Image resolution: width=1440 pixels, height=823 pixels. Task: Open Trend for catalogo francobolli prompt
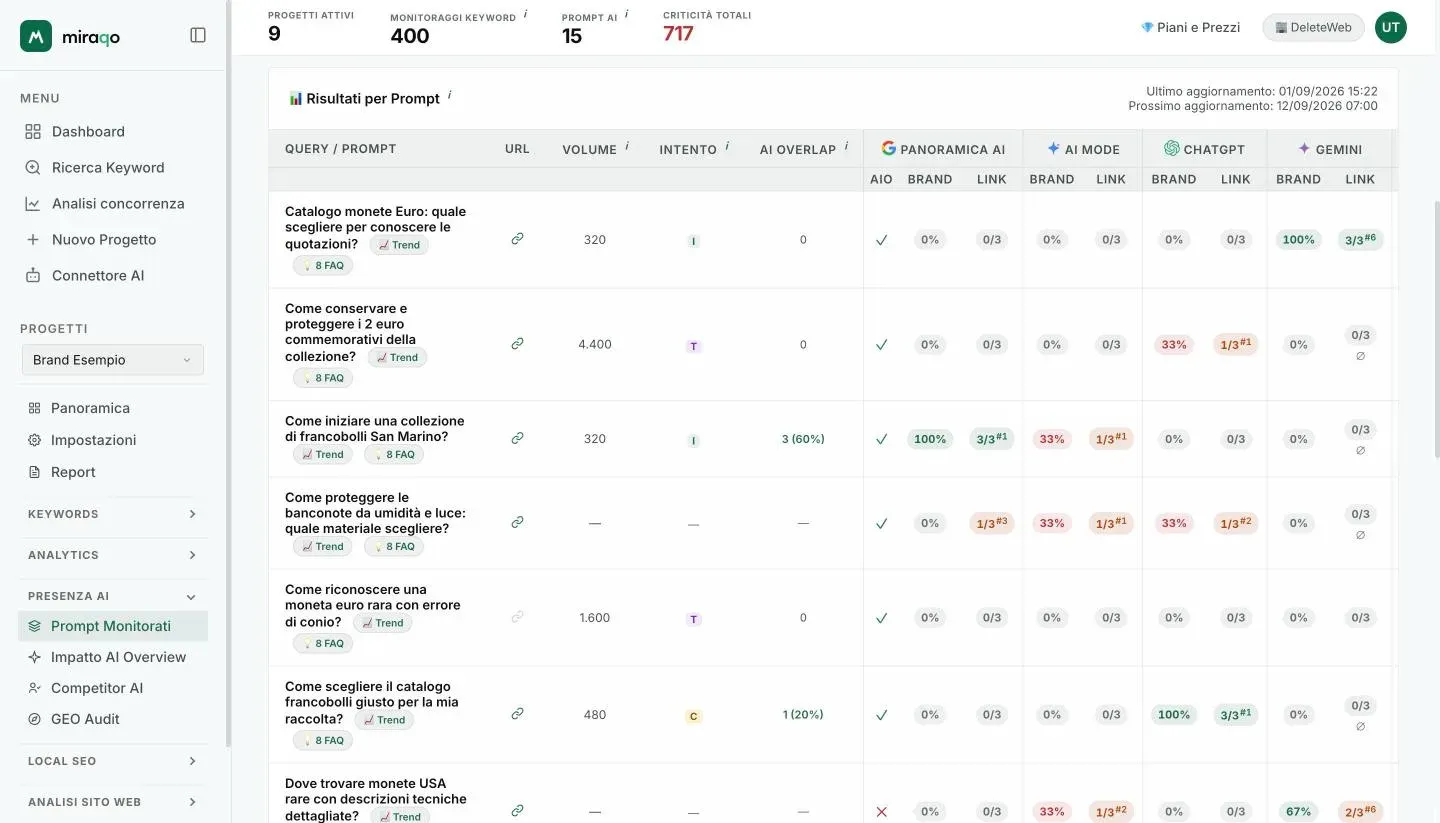[384, 720]
